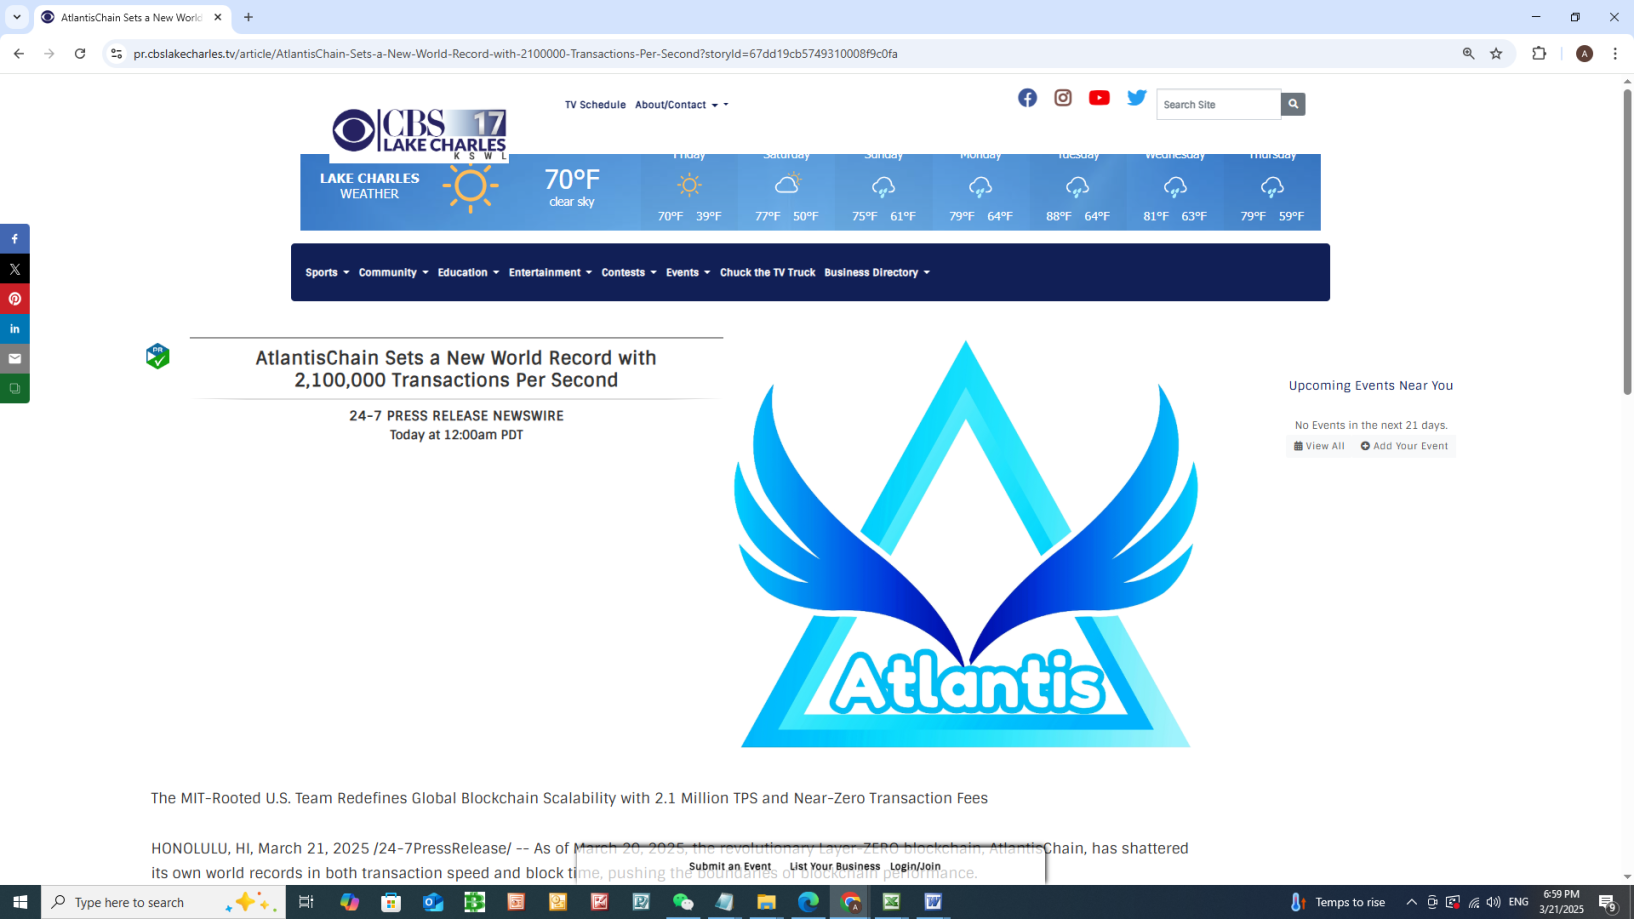Click the page vertical scrollbar
This screenshot has height=919, width=1634.
coord(1627,240)
